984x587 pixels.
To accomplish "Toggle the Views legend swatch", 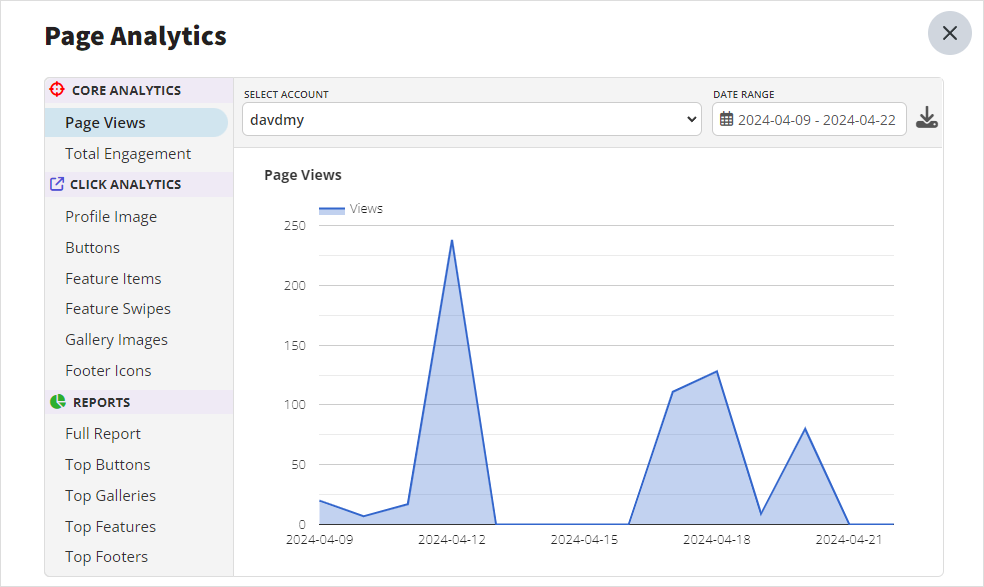I will click(331, 210).
